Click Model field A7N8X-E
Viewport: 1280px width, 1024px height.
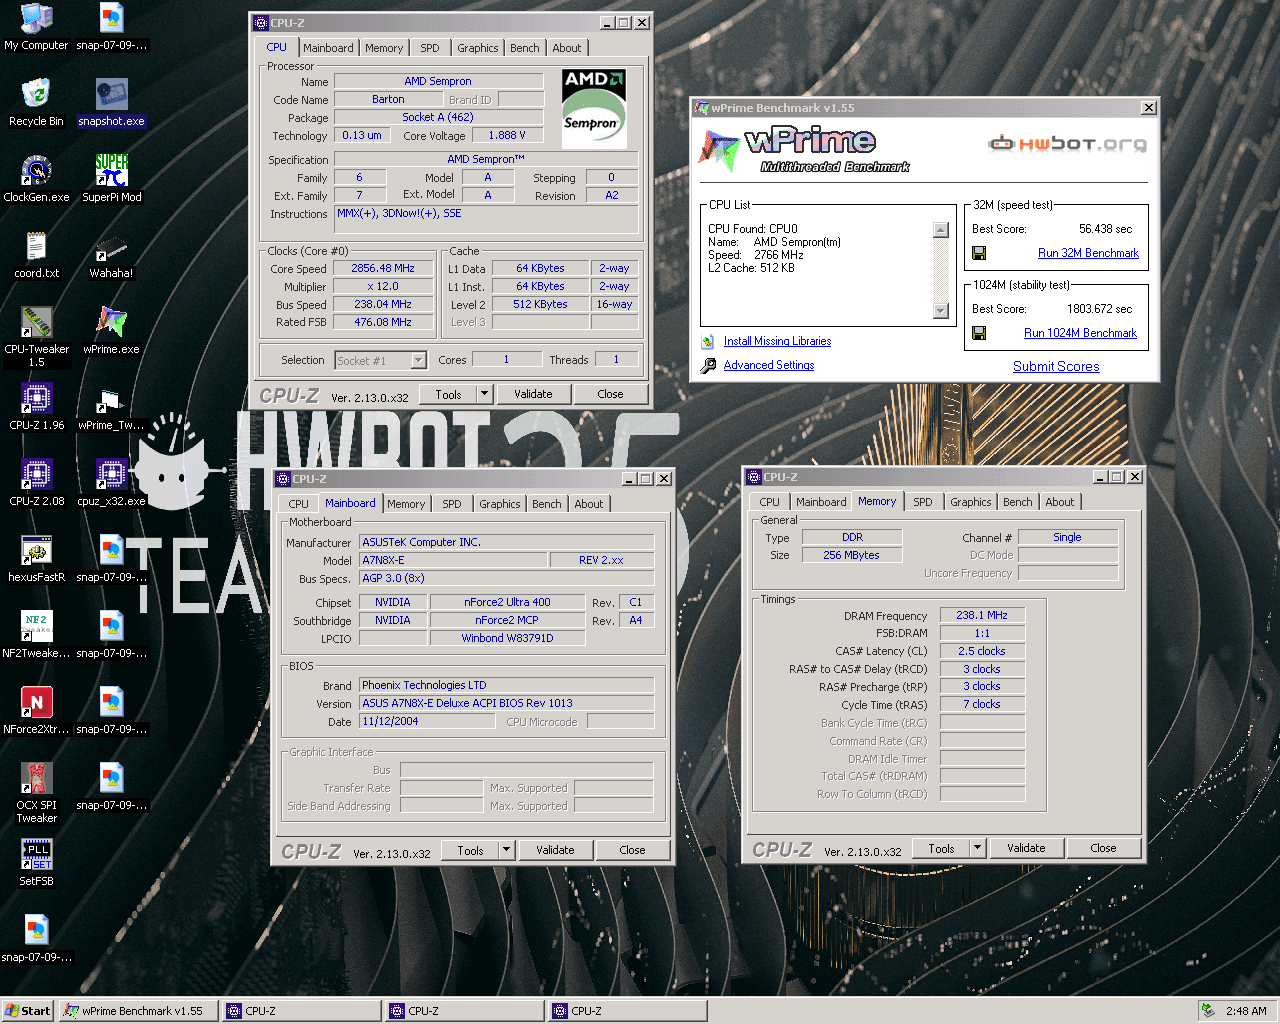453,560
